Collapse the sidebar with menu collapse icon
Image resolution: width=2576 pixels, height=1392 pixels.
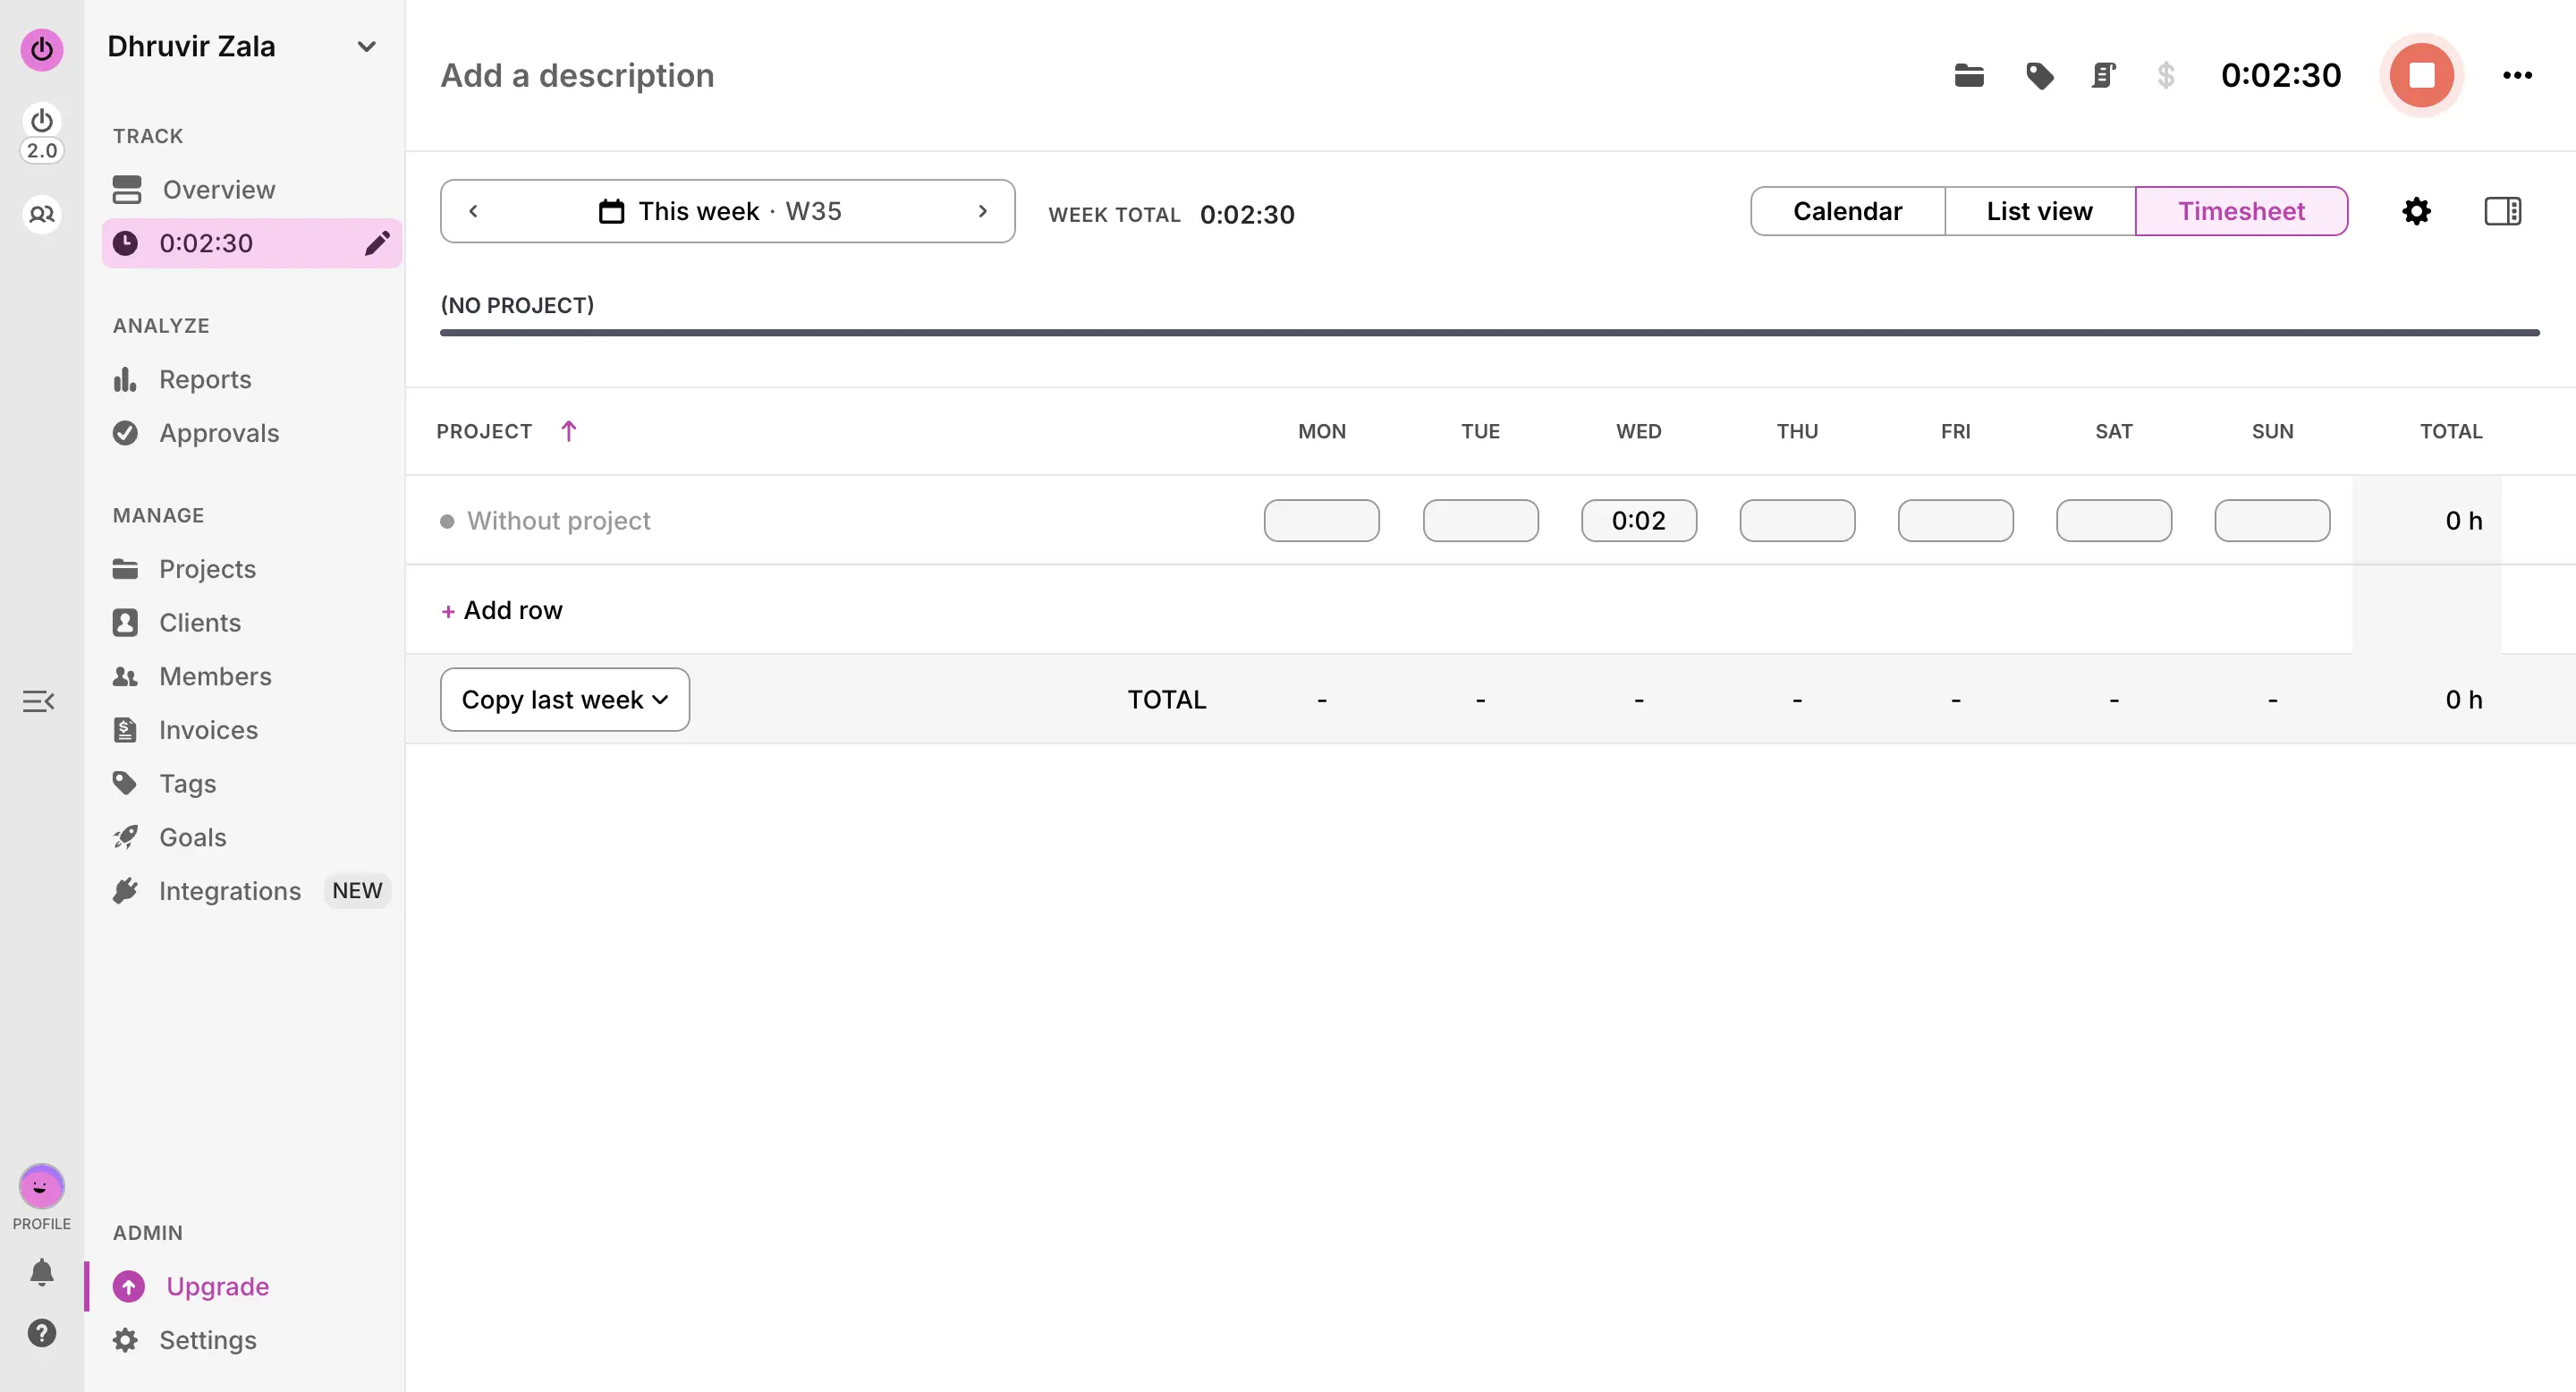pyautogui.click(x=38, y=701)
